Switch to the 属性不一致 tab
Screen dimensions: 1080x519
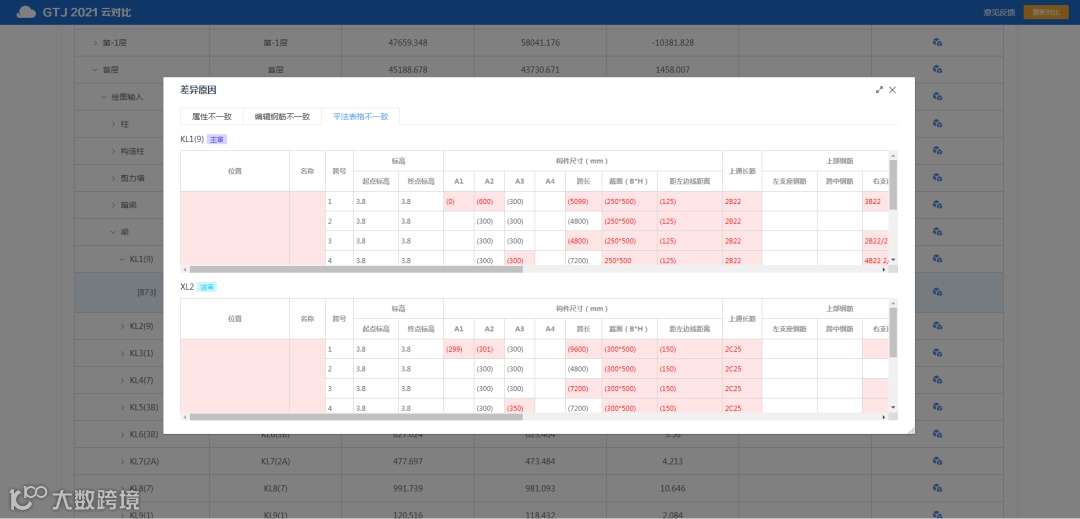(x=211, y=116)
